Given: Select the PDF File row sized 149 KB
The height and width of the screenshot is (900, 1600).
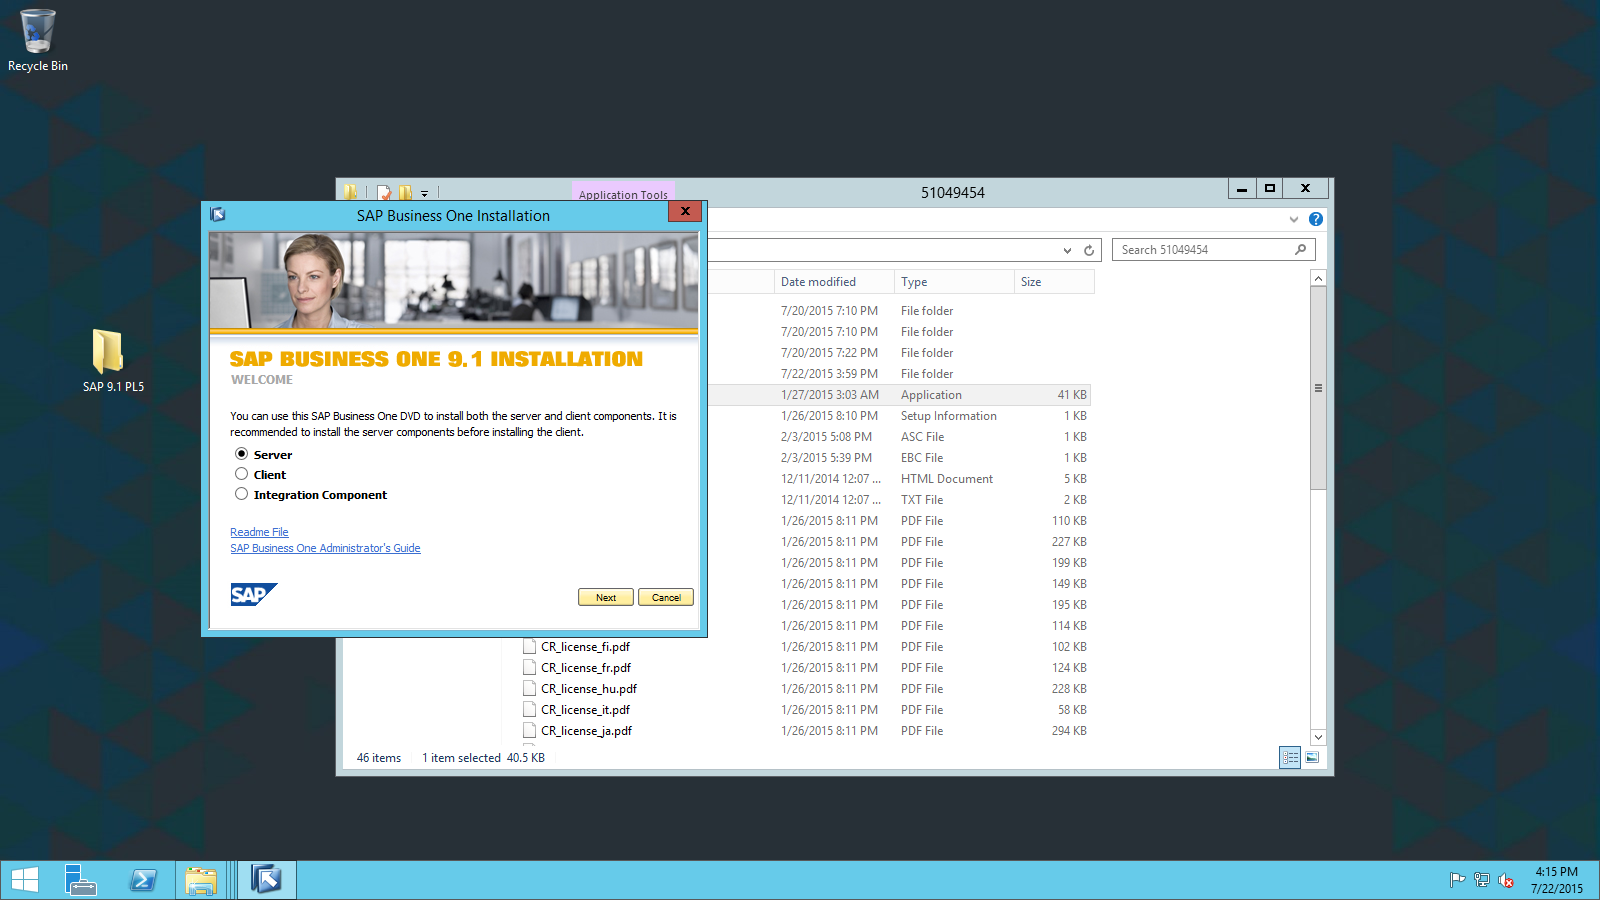Looking at the screenshot, I should click(x=900, y=584).
